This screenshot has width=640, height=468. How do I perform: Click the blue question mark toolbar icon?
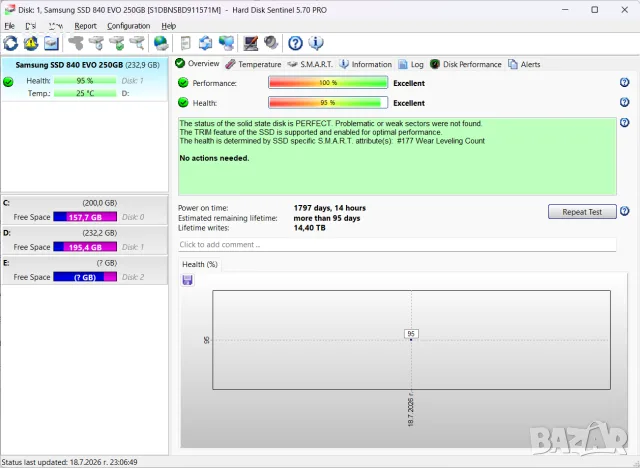click(x=295, y=43)
